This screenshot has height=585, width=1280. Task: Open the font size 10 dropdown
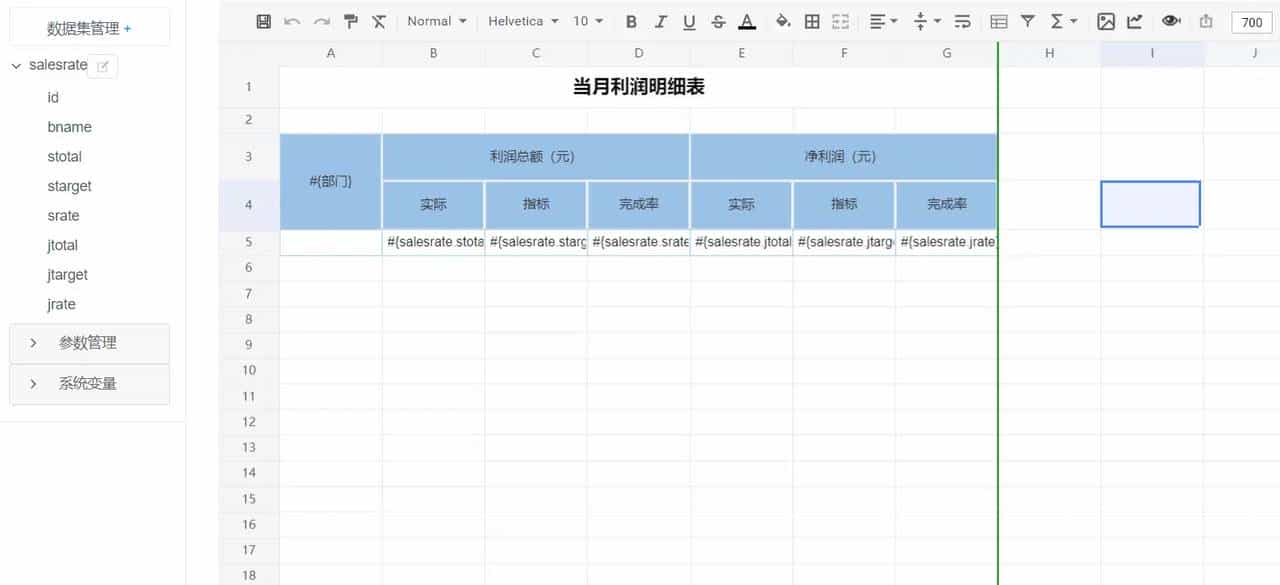tap(585, 20)
